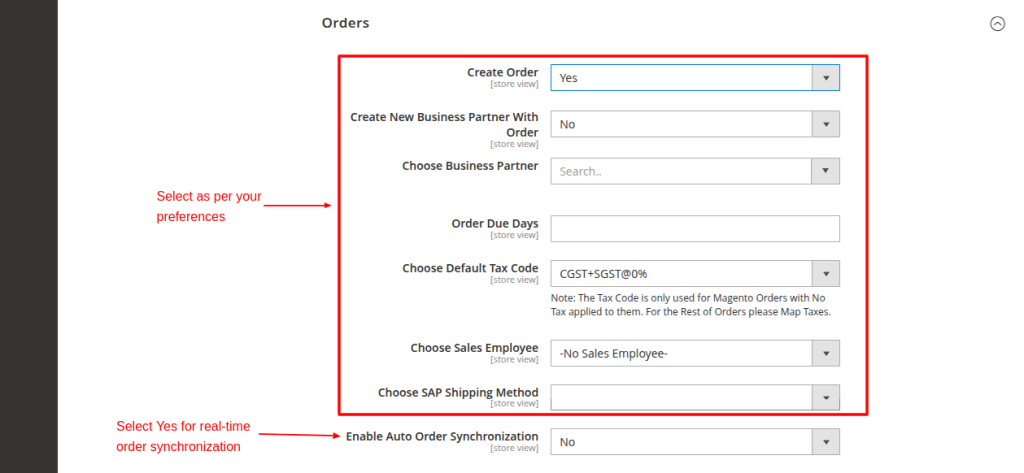Click the Enable Auto Order Synchronization dropdown arrow
This screenshot has width=1024, height=473.
tap(825, 442)
